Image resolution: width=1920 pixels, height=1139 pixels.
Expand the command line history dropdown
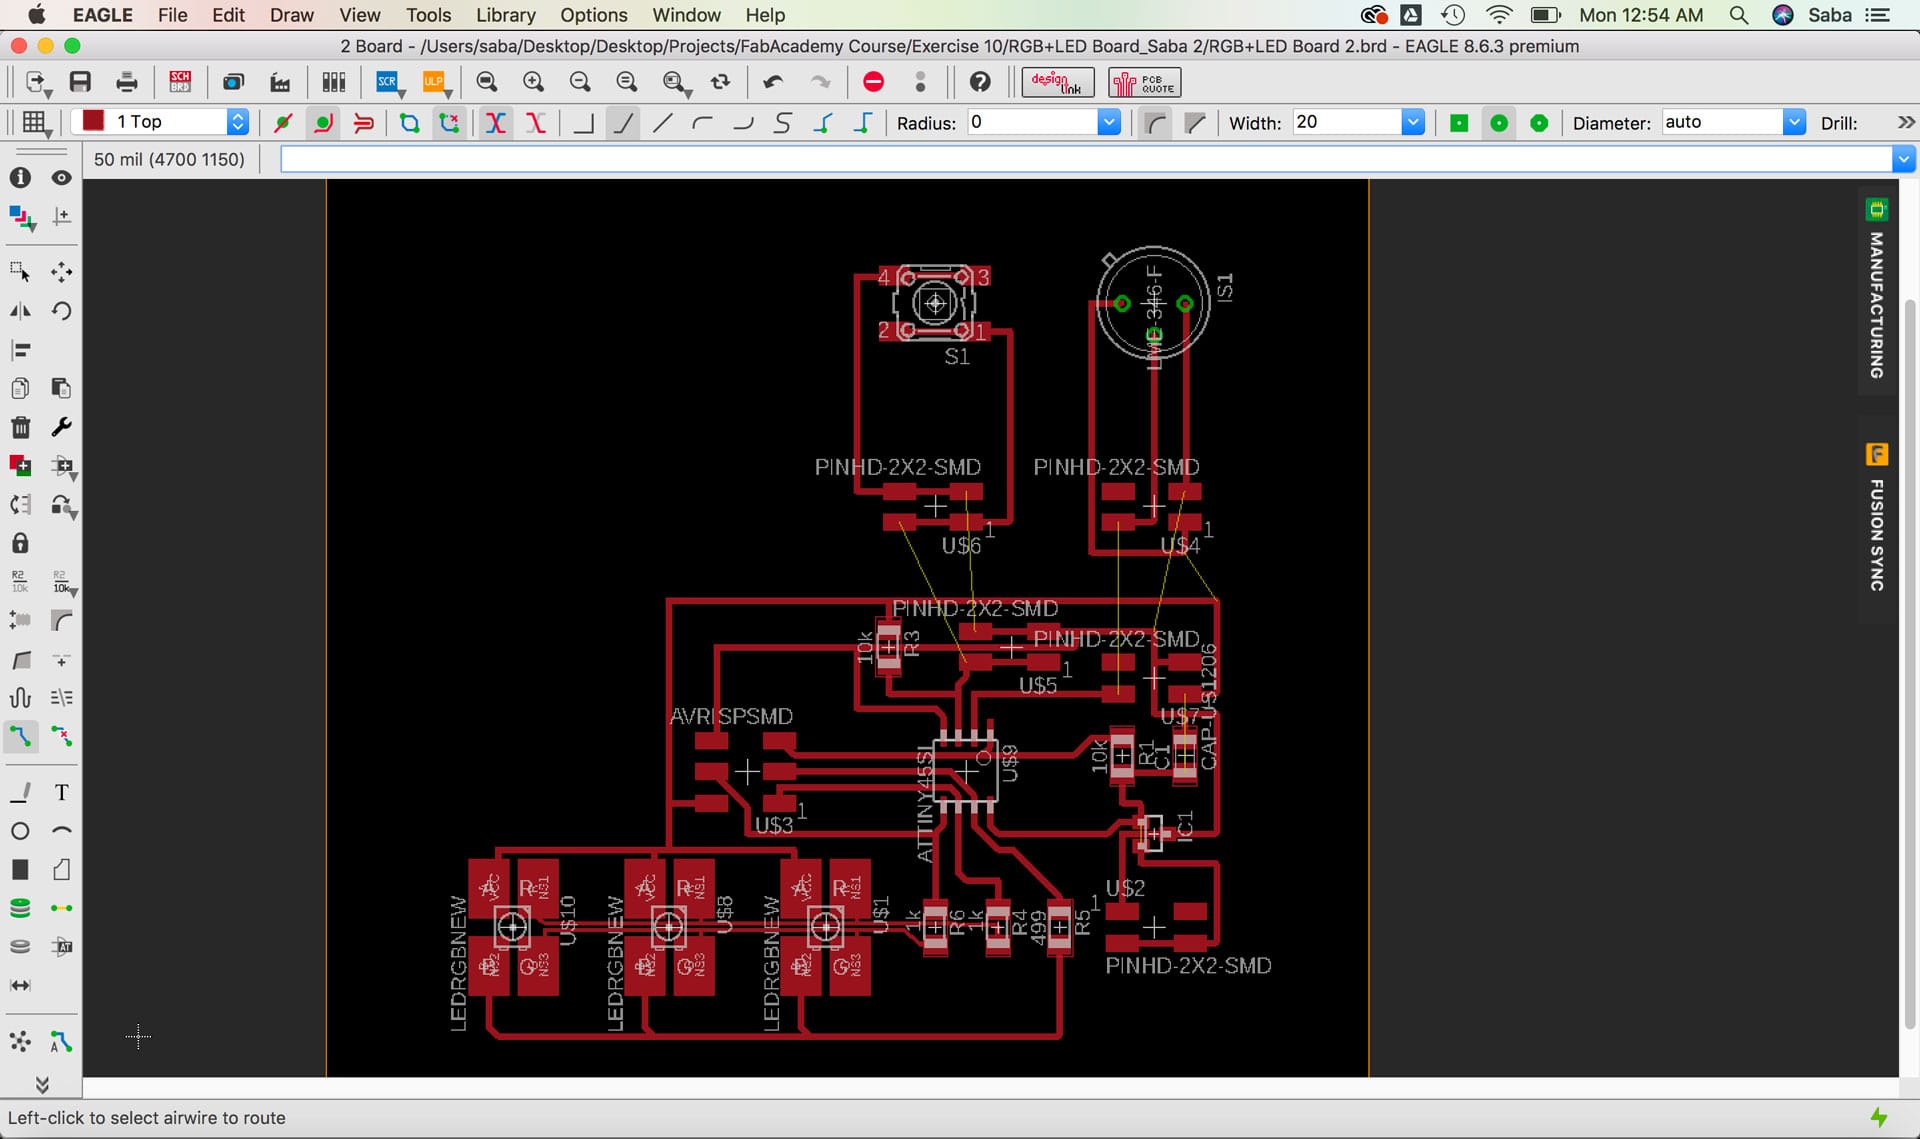pos(1904,159)
